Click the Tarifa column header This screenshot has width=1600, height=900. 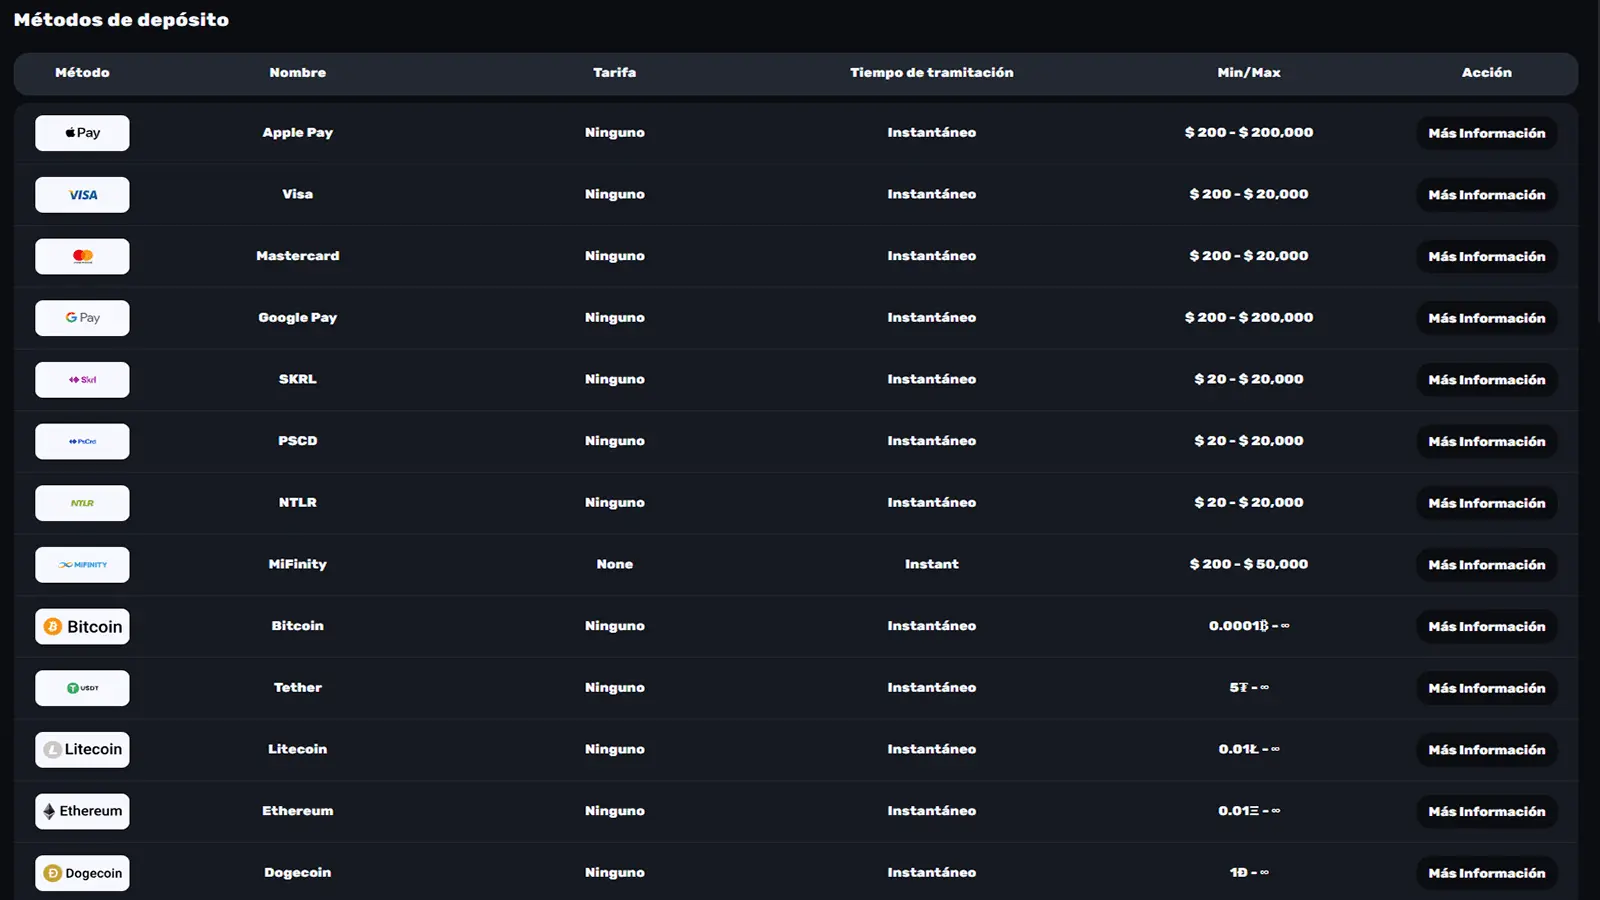[614, 72]
